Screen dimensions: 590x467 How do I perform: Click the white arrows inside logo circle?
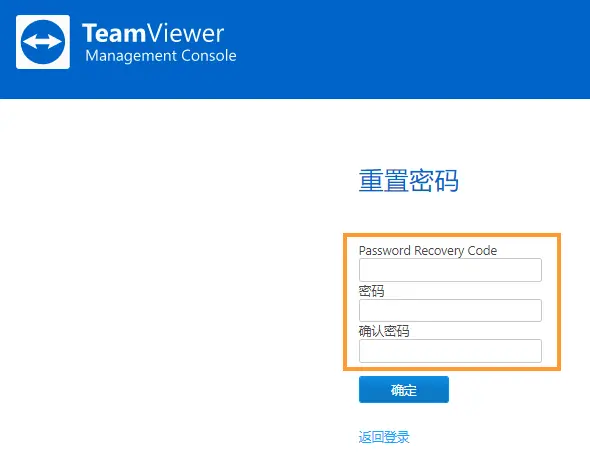tap(43, 42)
